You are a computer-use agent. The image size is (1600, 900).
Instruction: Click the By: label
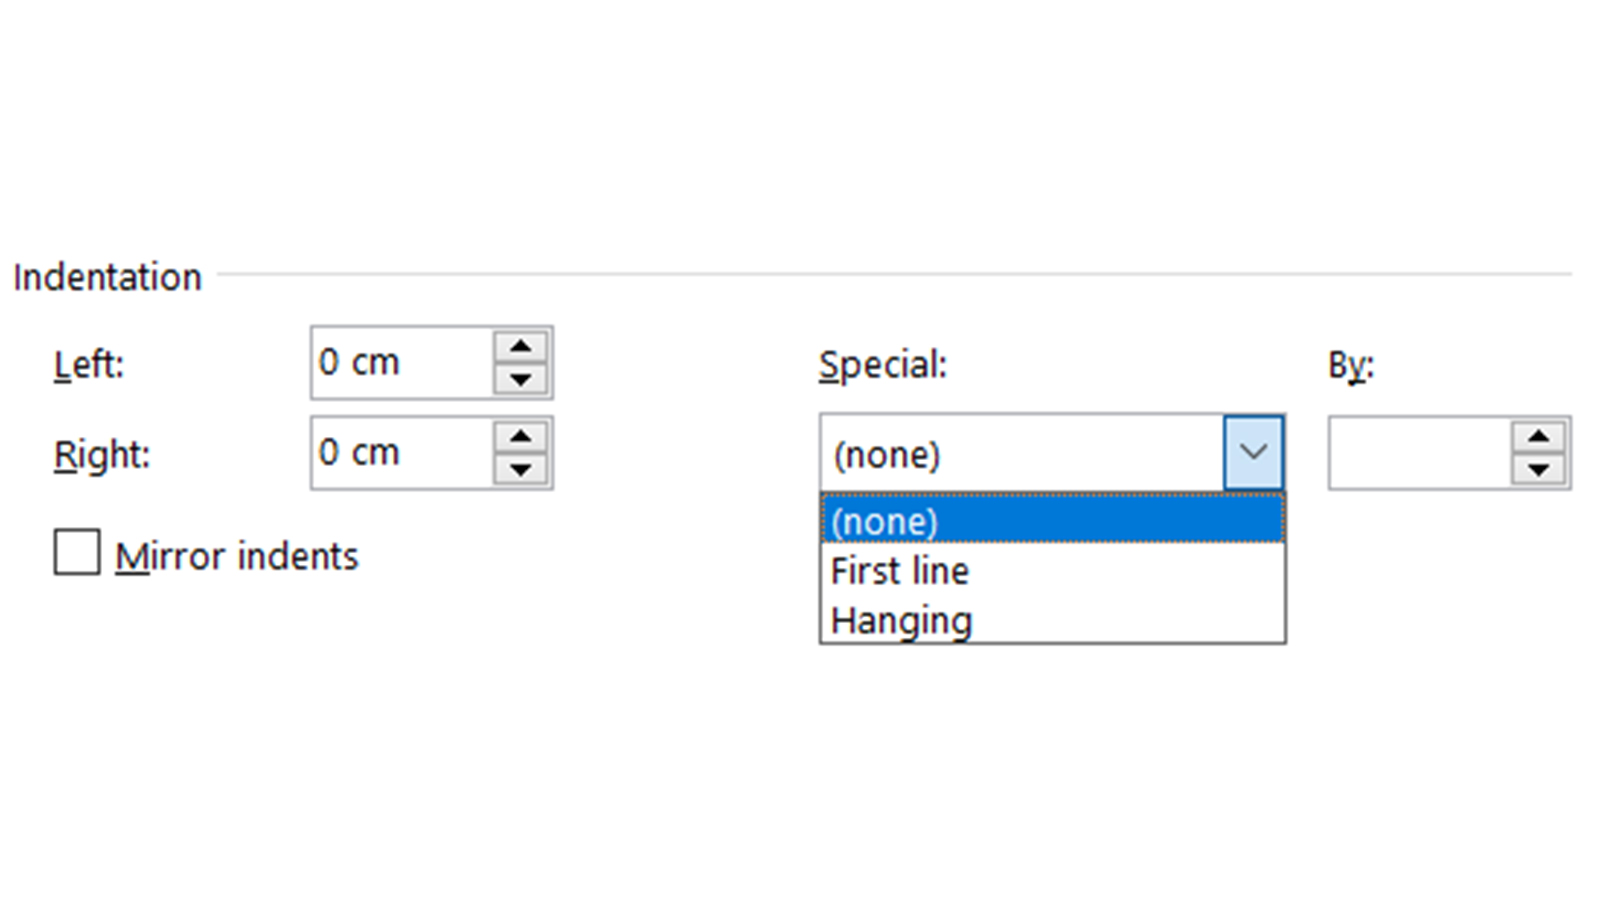pyautogui.click(x=1351, y=365)
